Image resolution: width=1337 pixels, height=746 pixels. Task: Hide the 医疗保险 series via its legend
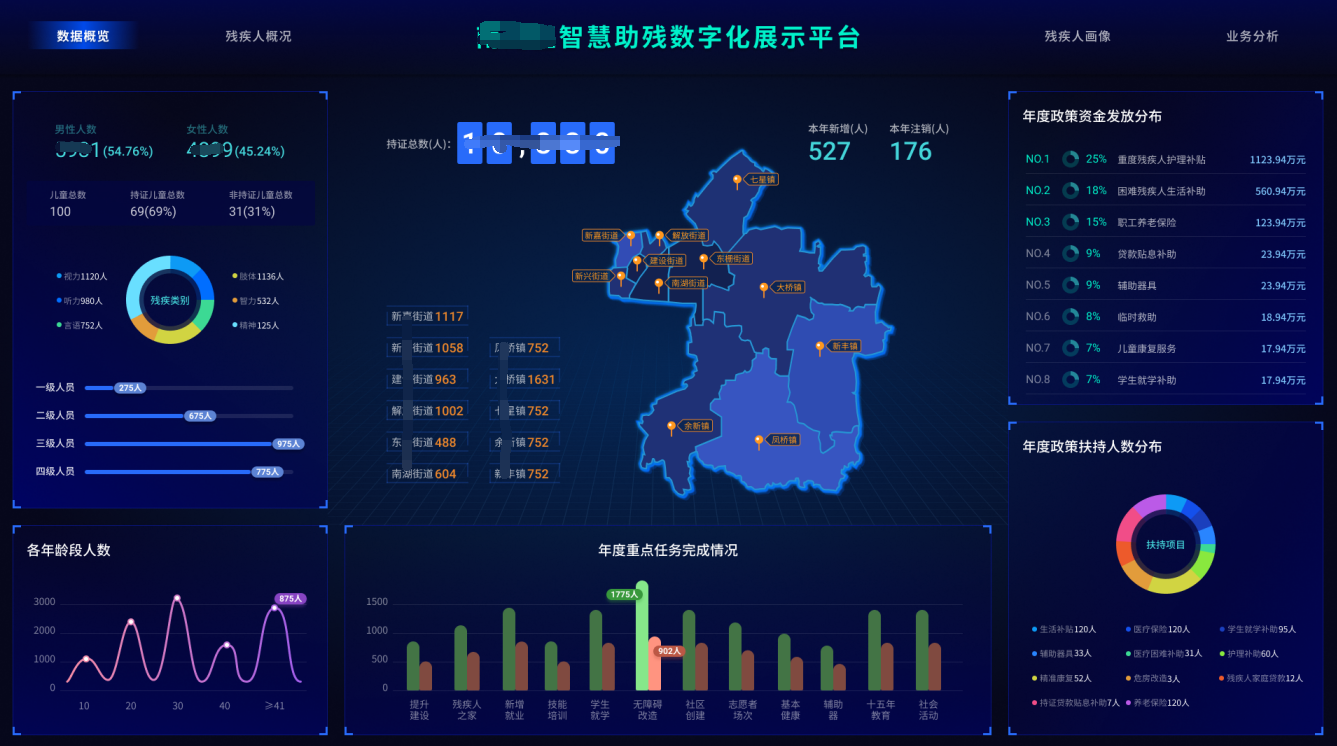tap(1157, 629)
